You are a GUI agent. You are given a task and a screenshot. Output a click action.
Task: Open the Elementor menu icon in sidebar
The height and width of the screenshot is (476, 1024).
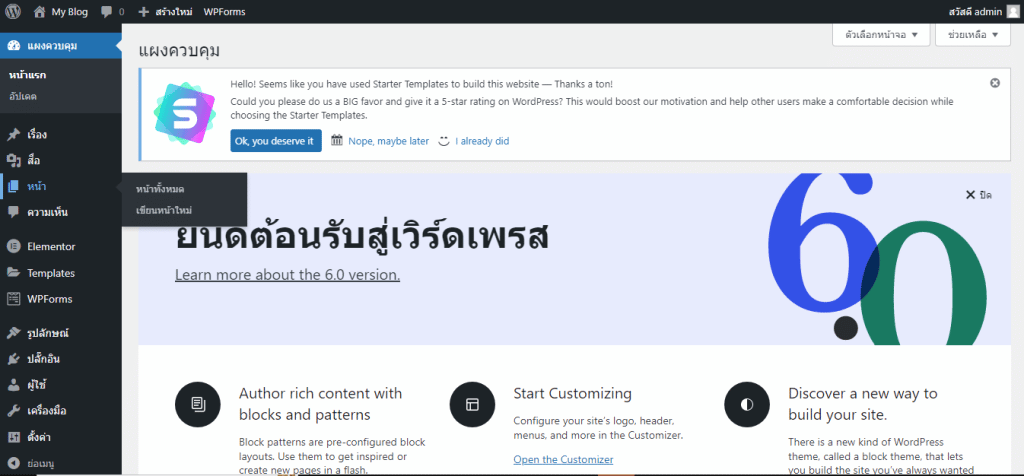click(13, 247)
